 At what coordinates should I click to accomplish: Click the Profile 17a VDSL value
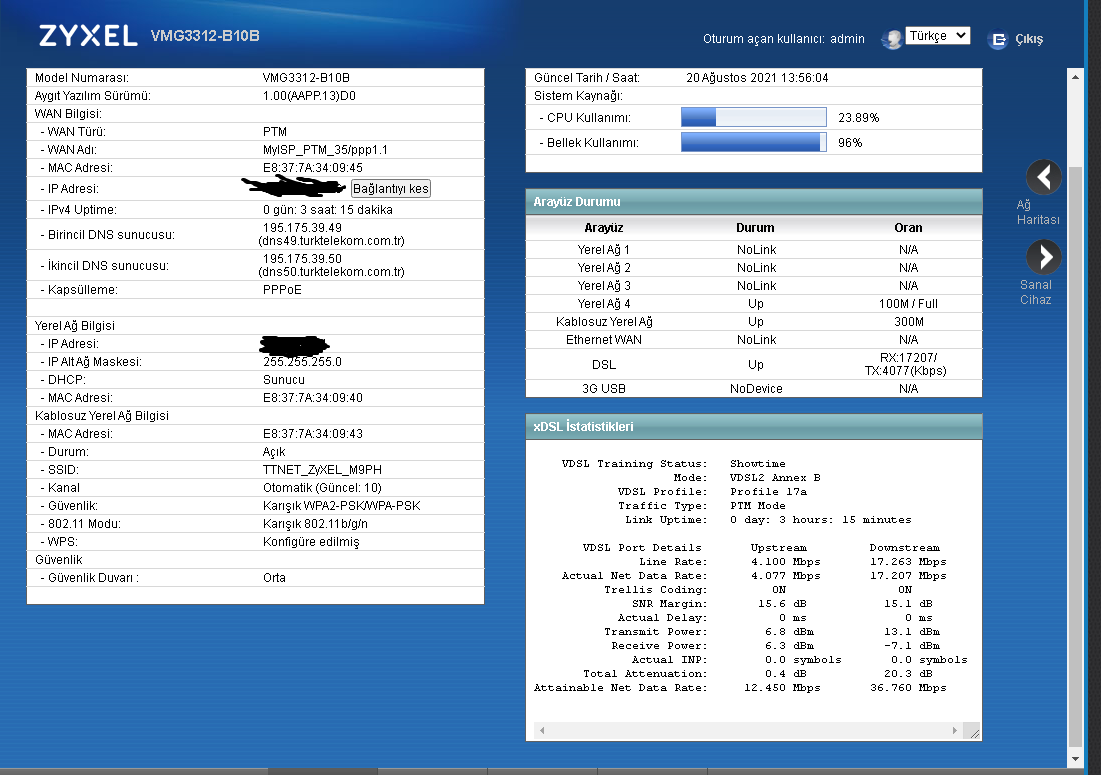click(x=768, y=492)
